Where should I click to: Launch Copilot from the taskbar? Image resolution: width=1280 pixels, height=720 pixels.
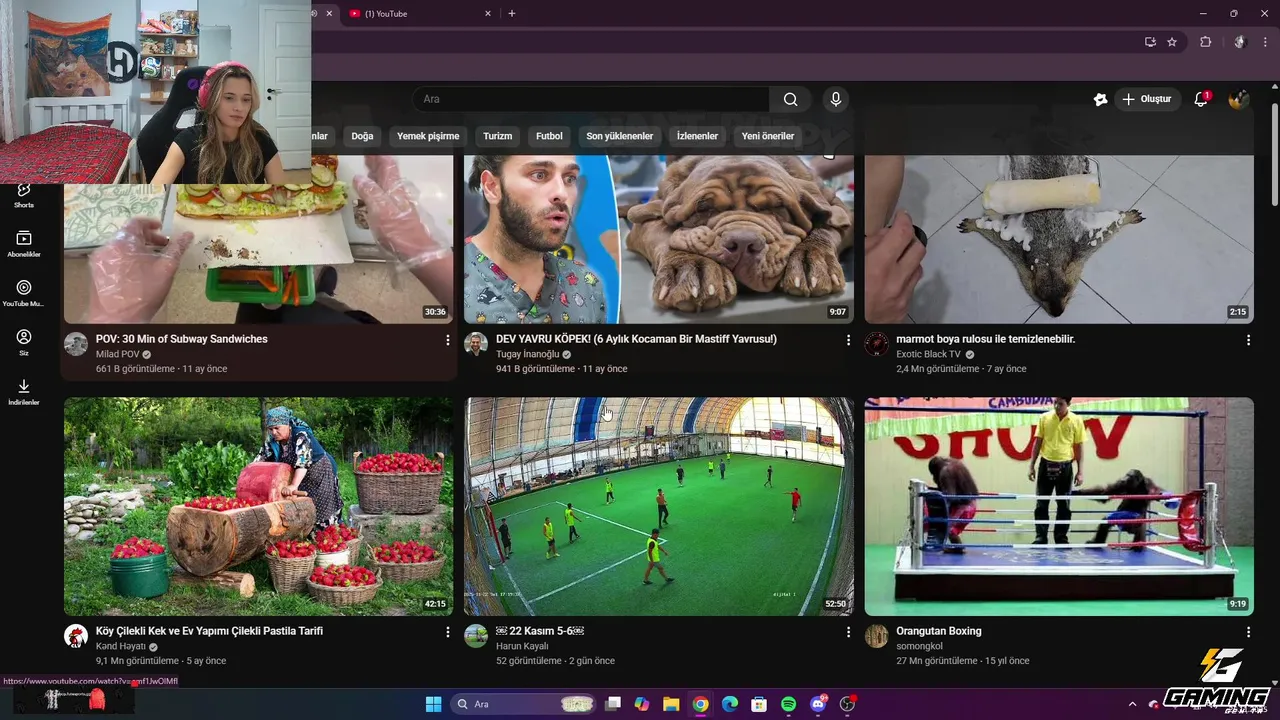point(642,704)
